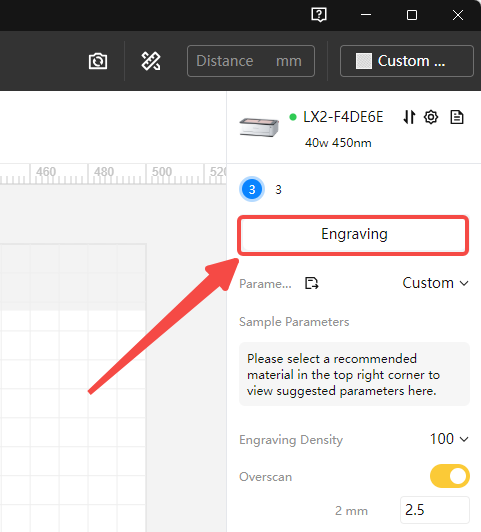This screenshot has width=481, height=532.
Task: Minimize the application window
Action: tap(366, 15)
